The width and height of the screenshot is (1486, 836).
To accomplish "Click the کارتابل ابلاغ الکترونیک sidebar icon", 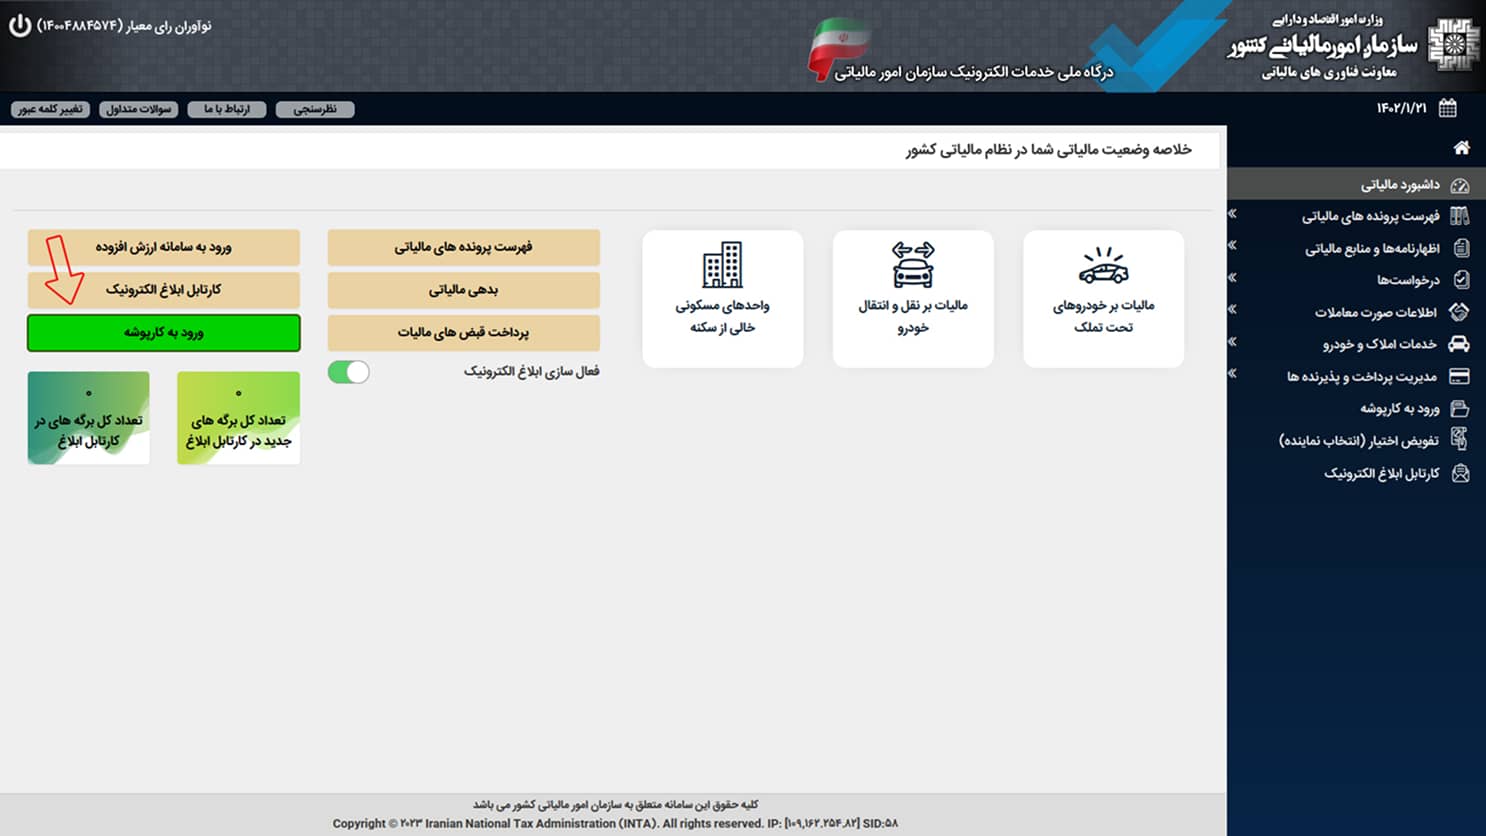I will point(1460,473).
